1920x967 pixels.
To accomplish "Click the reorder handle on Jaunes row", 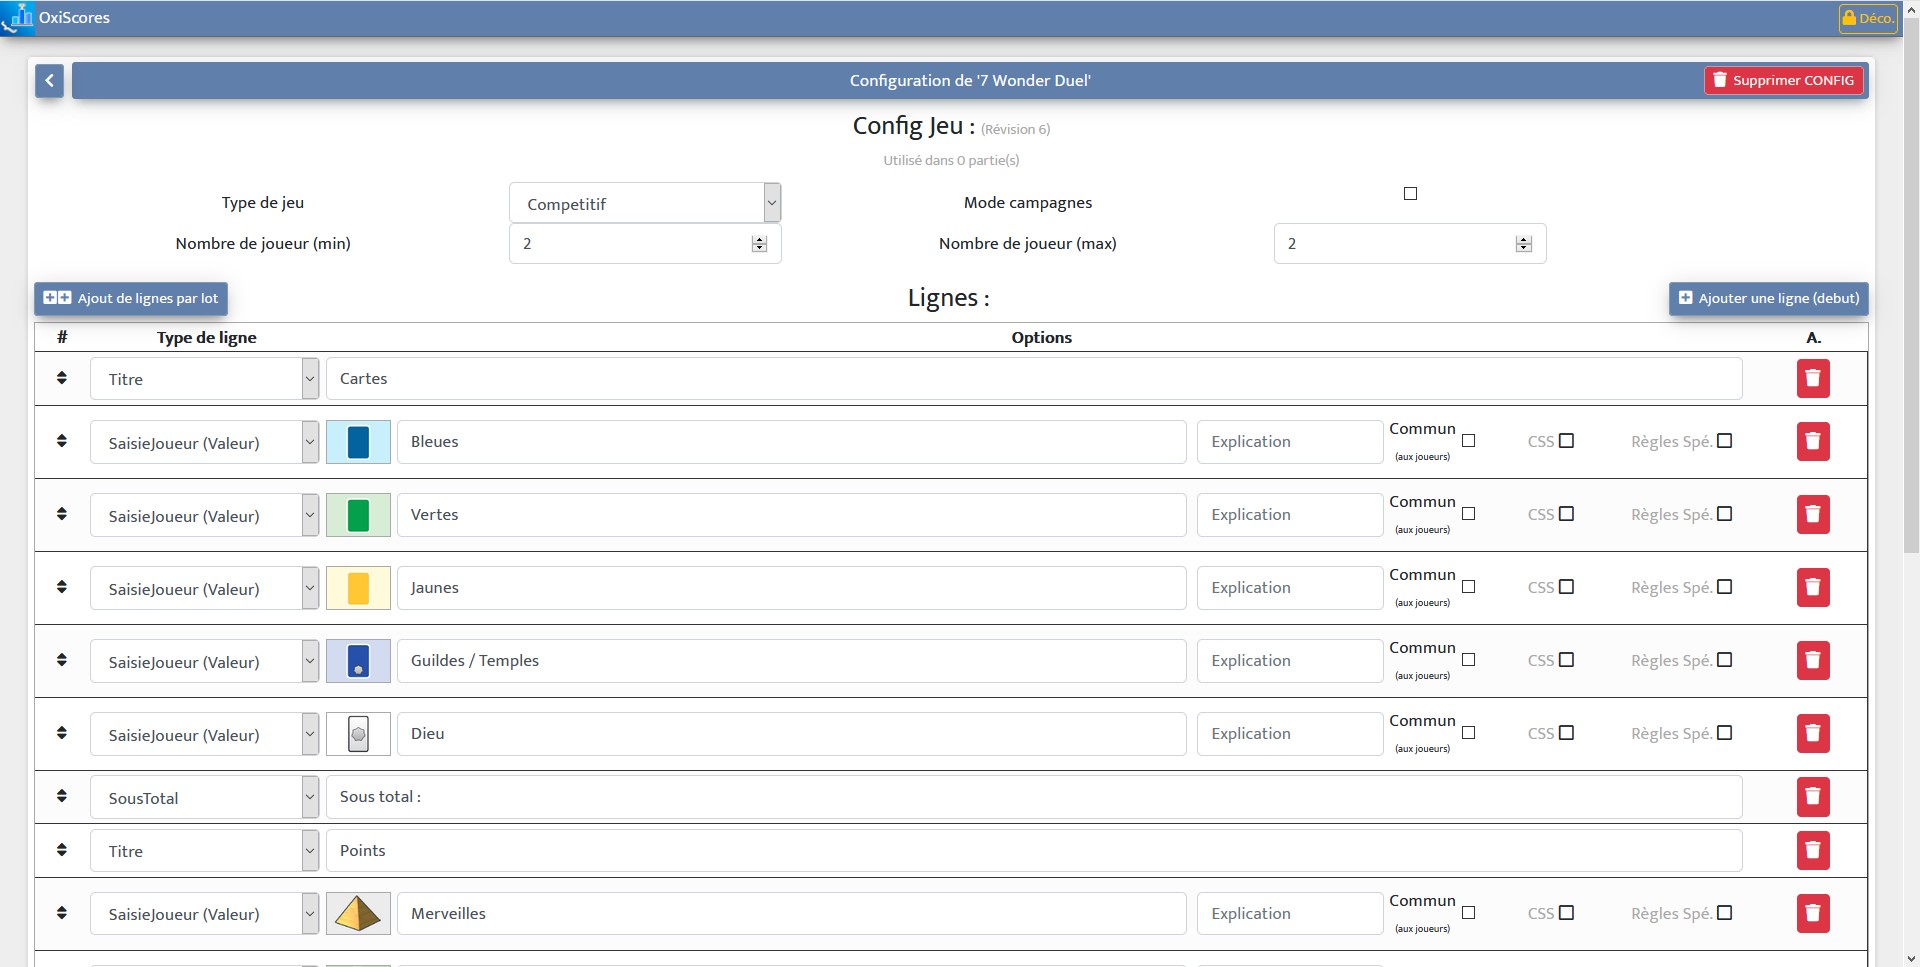I will [x=62, y=587].
